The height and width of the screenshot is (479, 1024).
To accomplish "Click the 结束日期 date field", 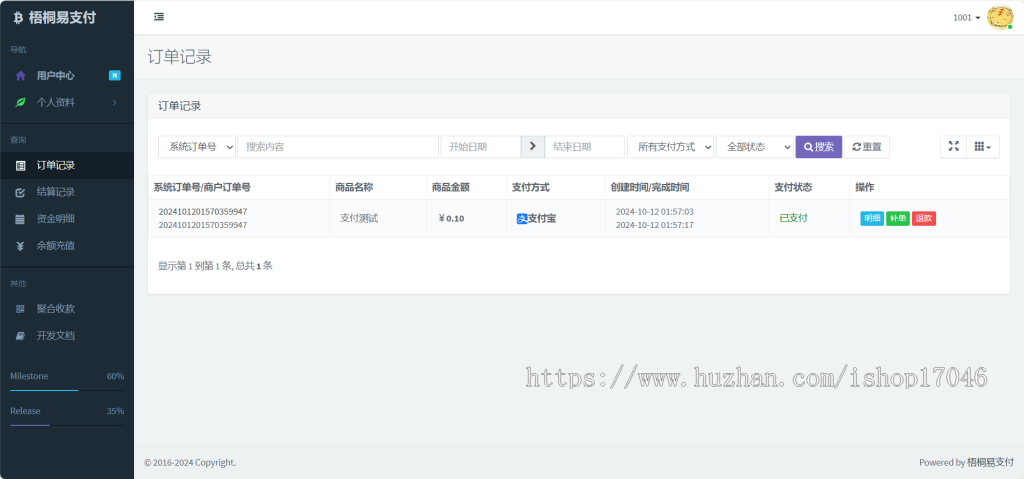I will (x=584, y=147).
